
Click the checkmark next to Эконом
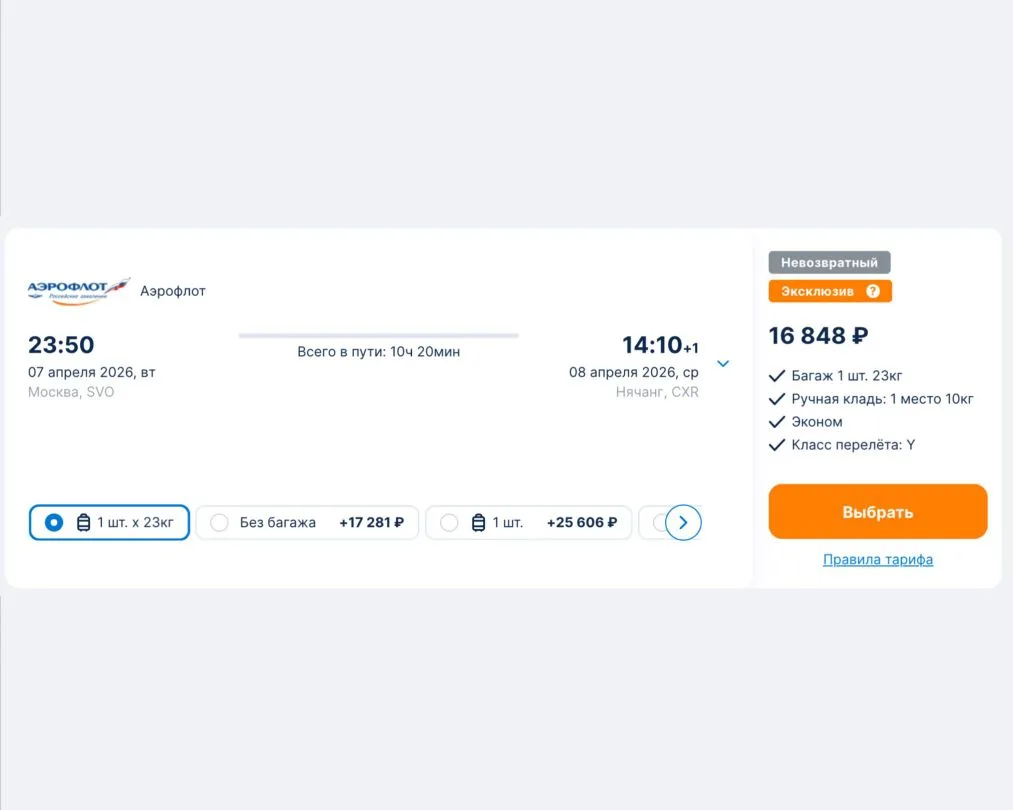777,422
